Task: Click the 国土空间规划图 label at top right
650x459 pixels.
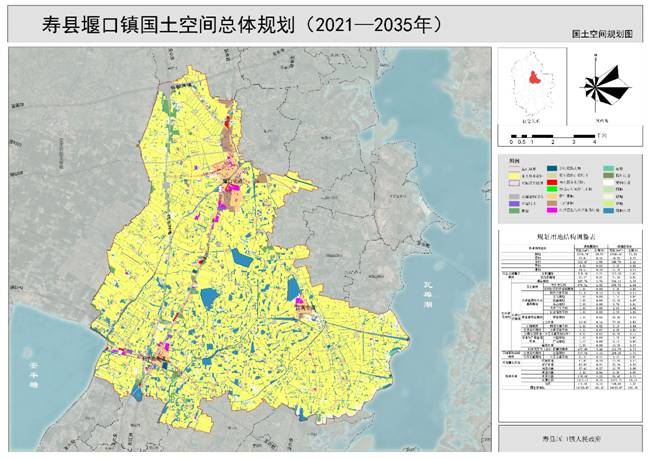Action: [x=603, y=34]
